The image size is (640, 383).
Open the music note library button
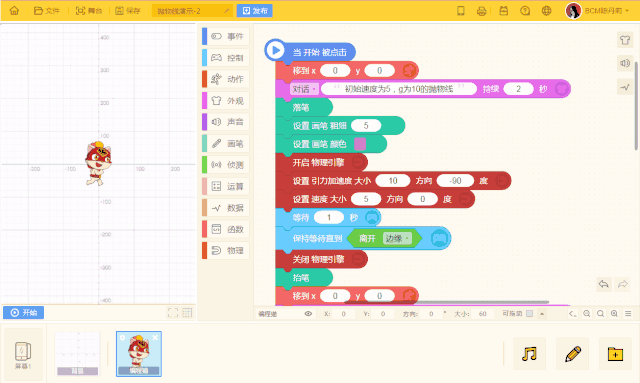pos(529,354)
